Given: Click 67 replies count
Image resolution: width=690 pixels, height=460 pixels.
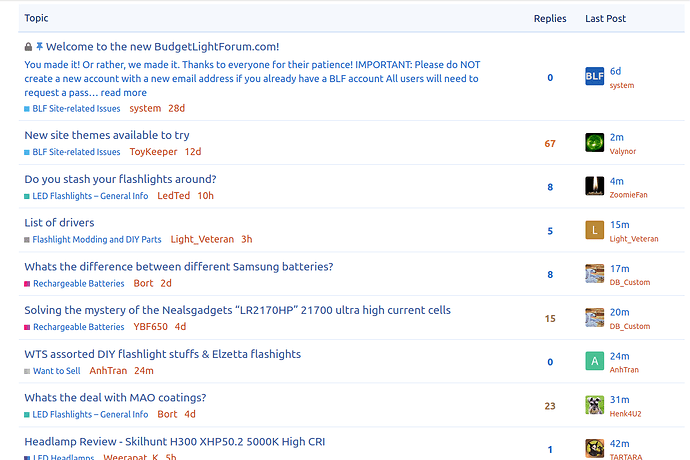Looking at the screenshot, I should [x=550, y=144].
